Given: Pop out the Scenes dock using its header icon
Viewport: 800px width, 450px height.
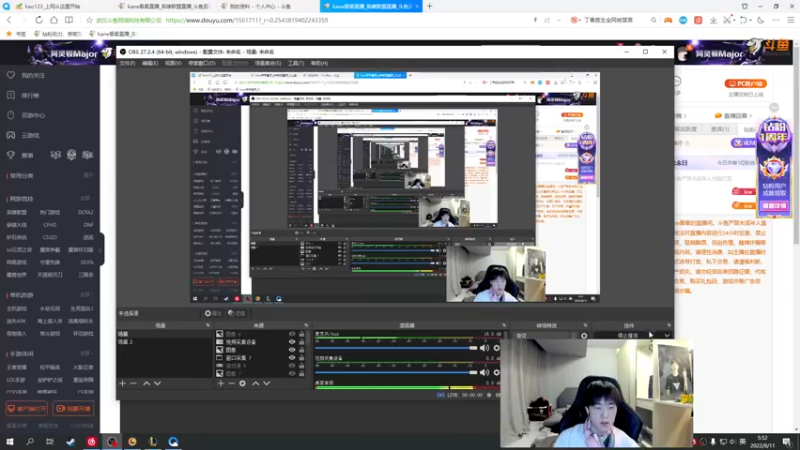Looking at the screenshot, I should pyautogui.click(x=208, y=326).
